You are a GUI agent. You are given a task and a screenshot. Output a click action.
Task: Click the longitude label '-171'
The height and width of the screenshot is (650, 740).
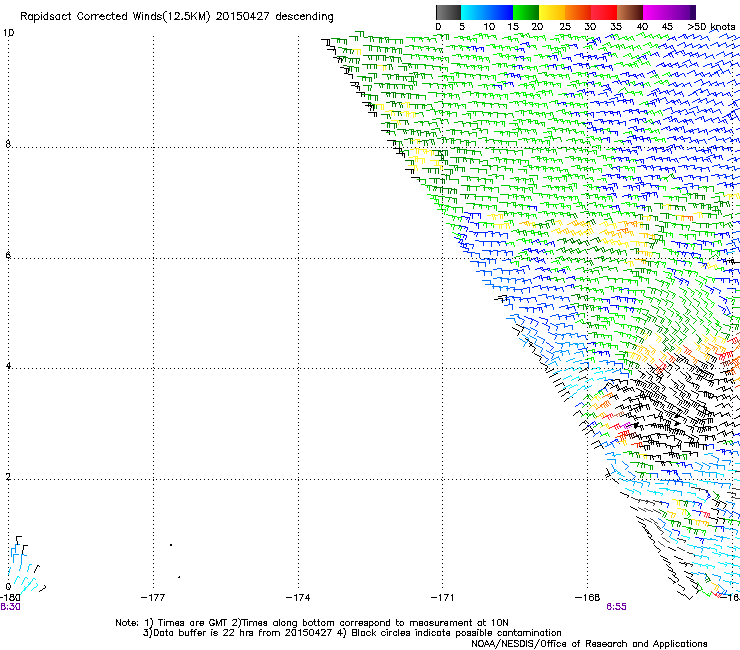click(443, 597)
